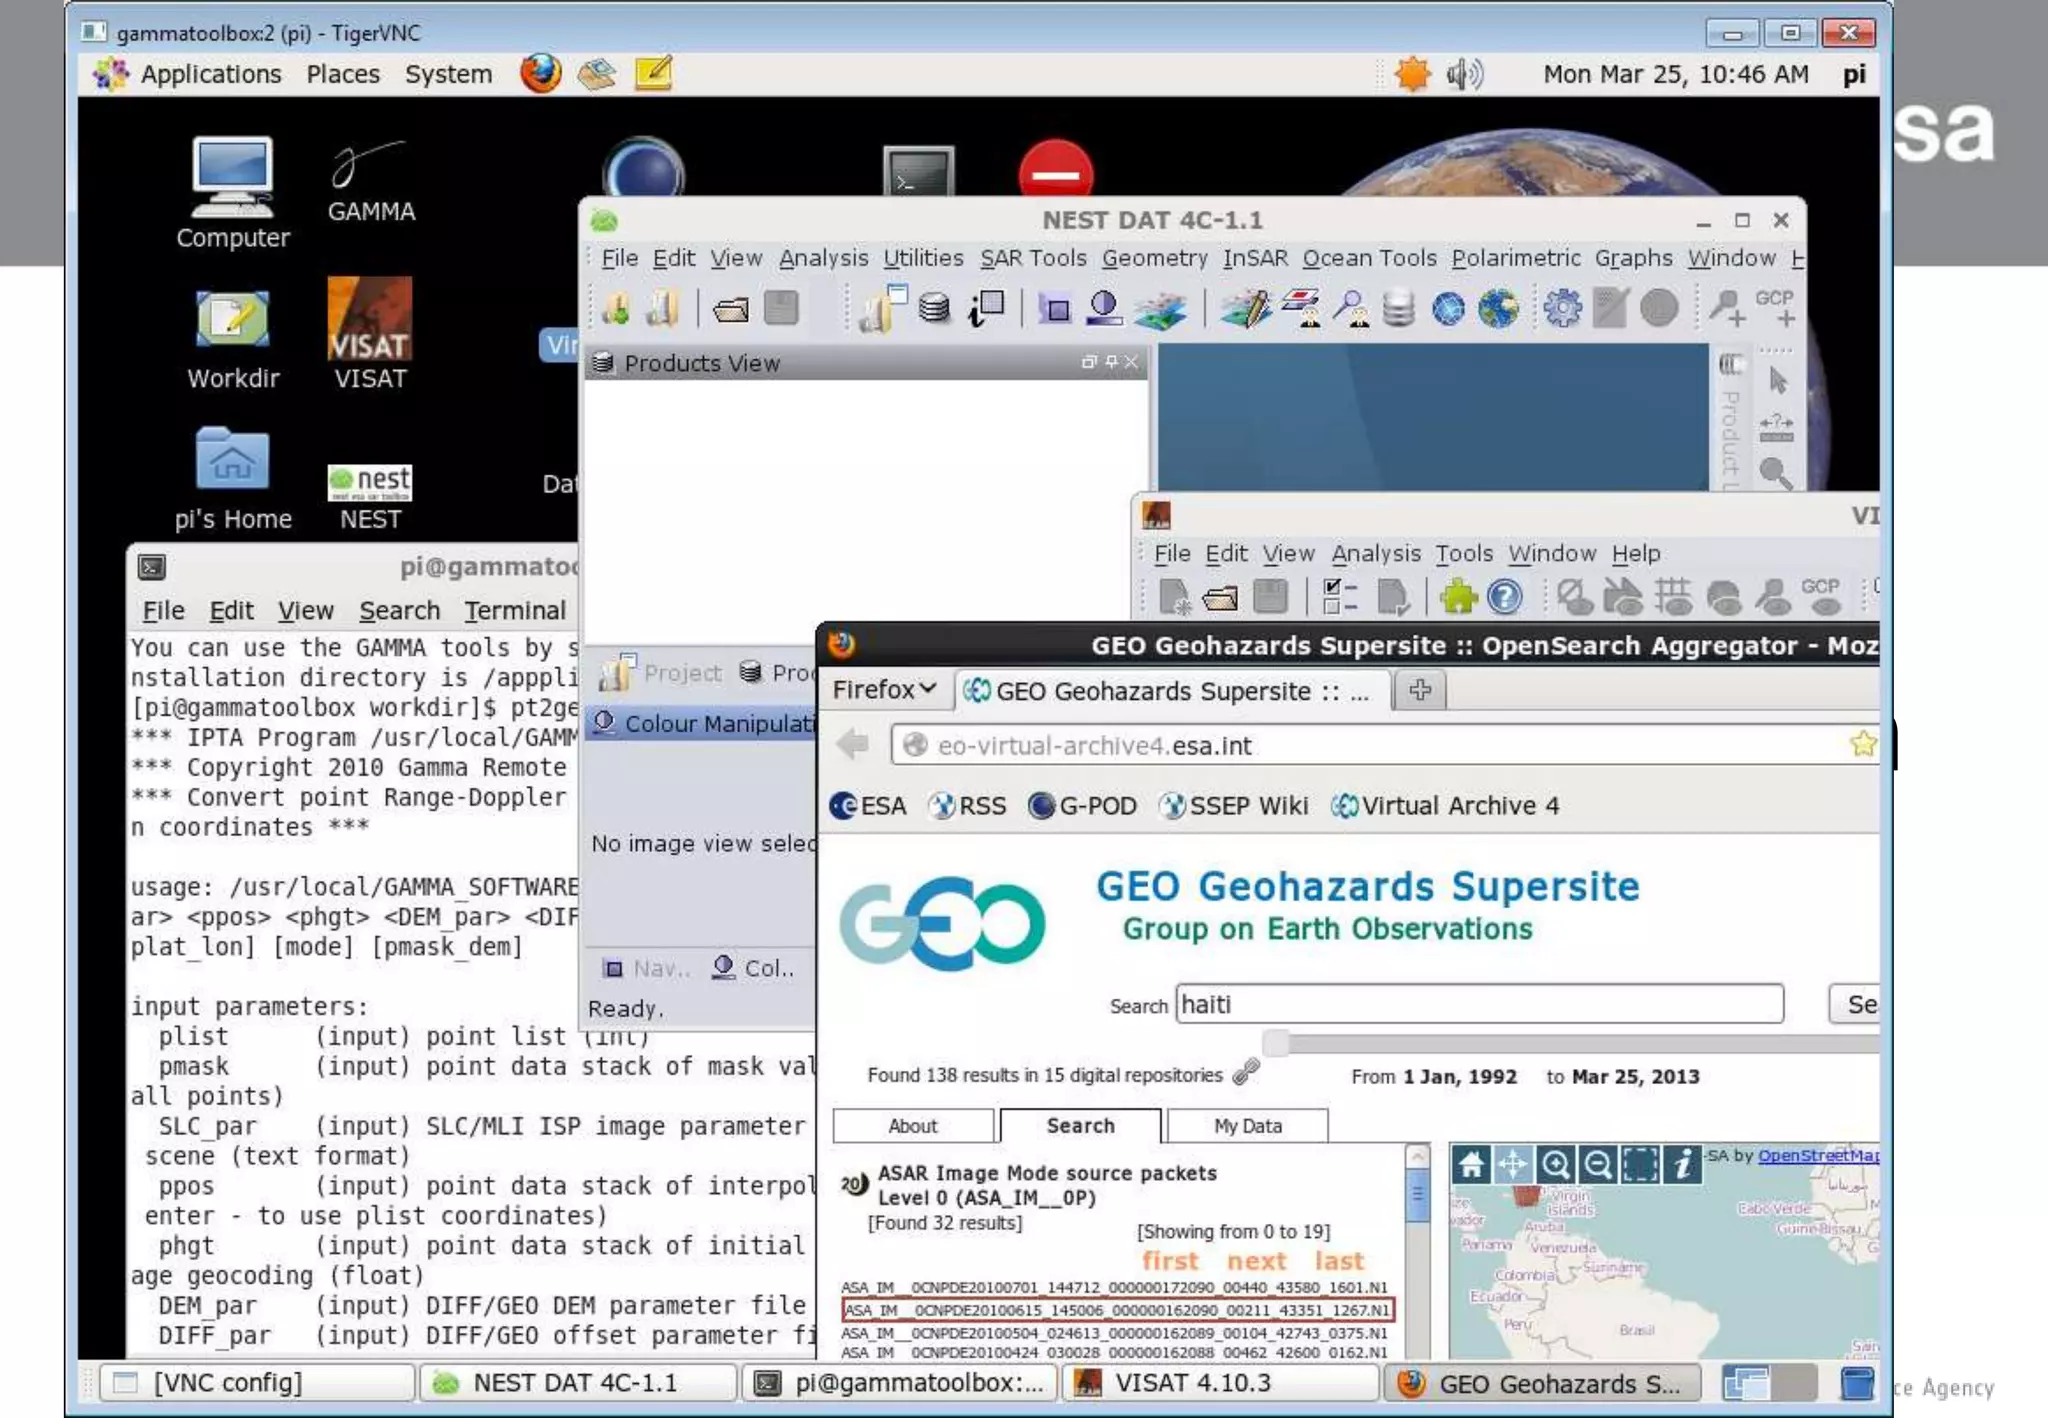
Task: Open the VISAT help question mark icon
Action: [1504, 597]
